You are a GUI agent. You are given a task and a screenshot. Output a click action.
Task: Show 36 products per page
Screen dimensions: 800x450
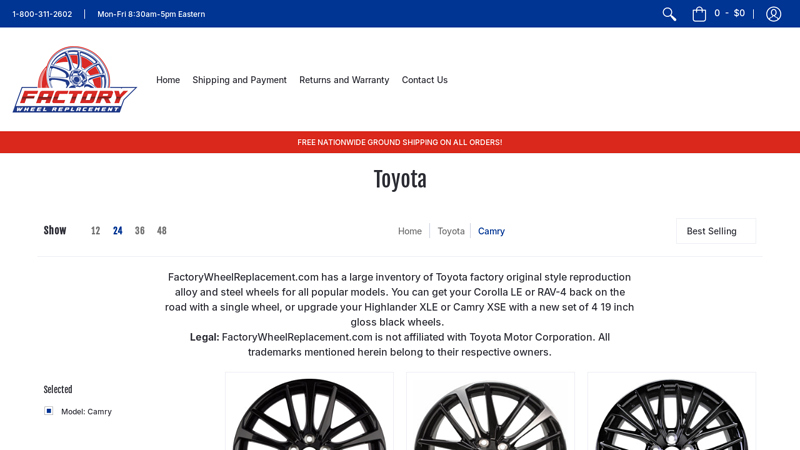pyautogui.click(x=139, y=231)
